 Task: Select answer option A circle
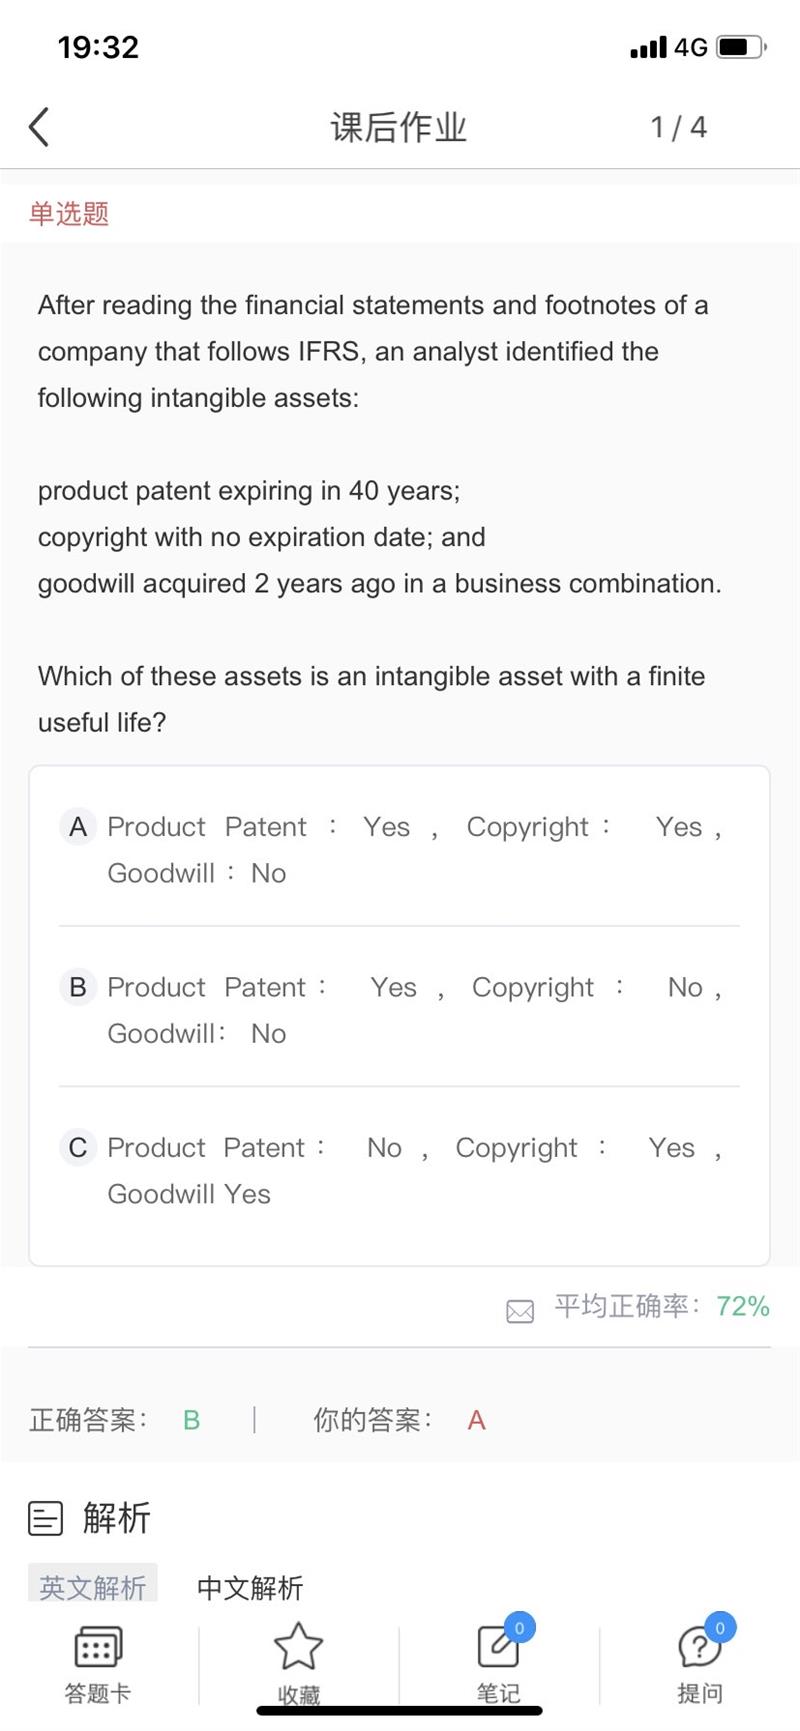78,827
